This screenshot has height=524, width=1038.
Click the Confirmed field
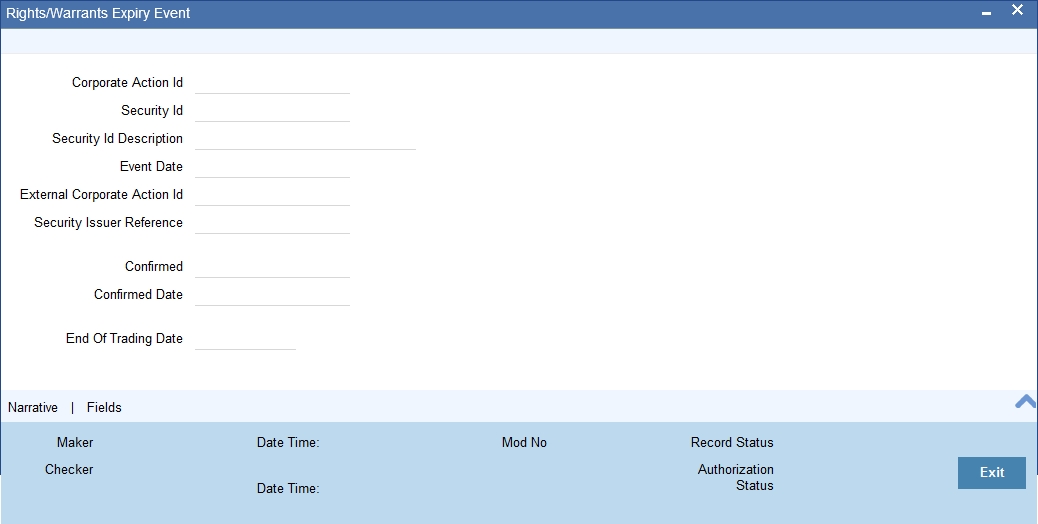(x=272, y=266)
